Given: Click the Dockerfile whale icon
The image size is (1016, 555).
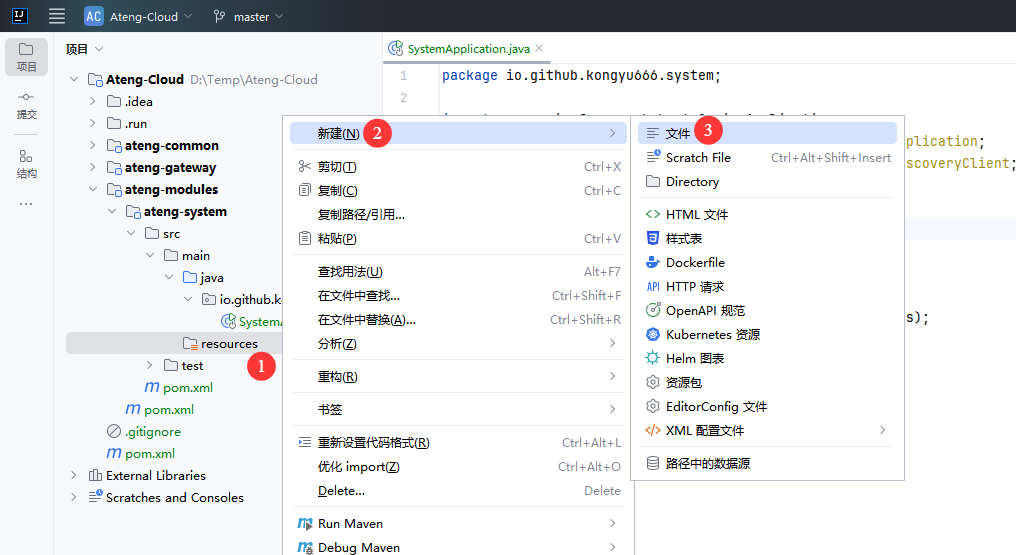Looking at the screenshot, I should [x=653, y=262].
